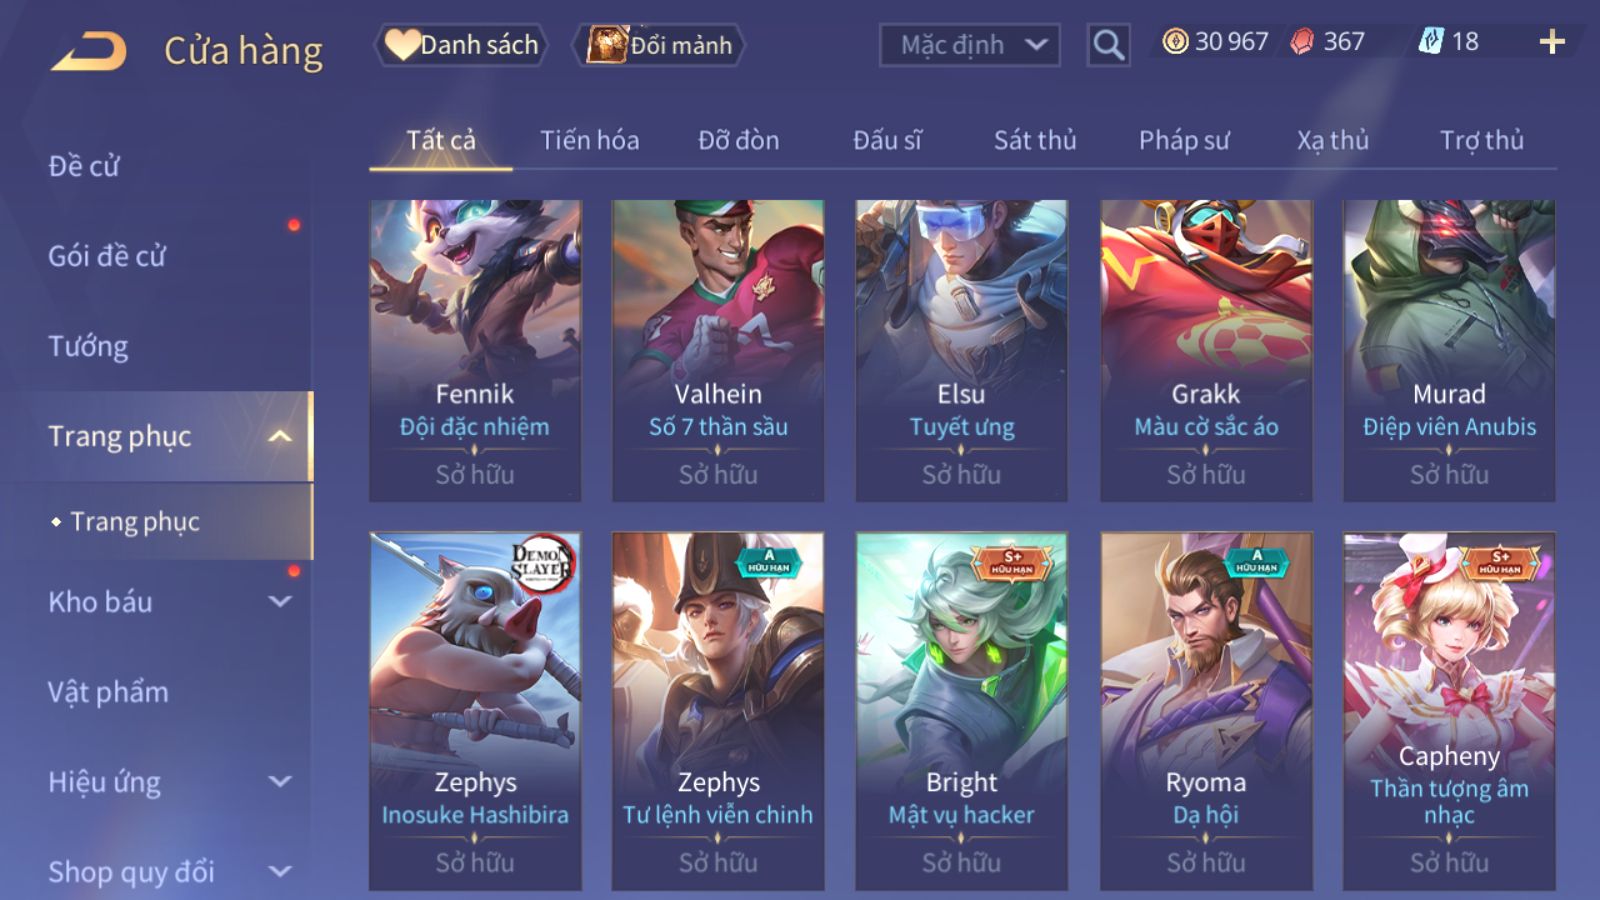Click the red gem currency icon
The image size is (1600, 900).
pos(1302,41)
